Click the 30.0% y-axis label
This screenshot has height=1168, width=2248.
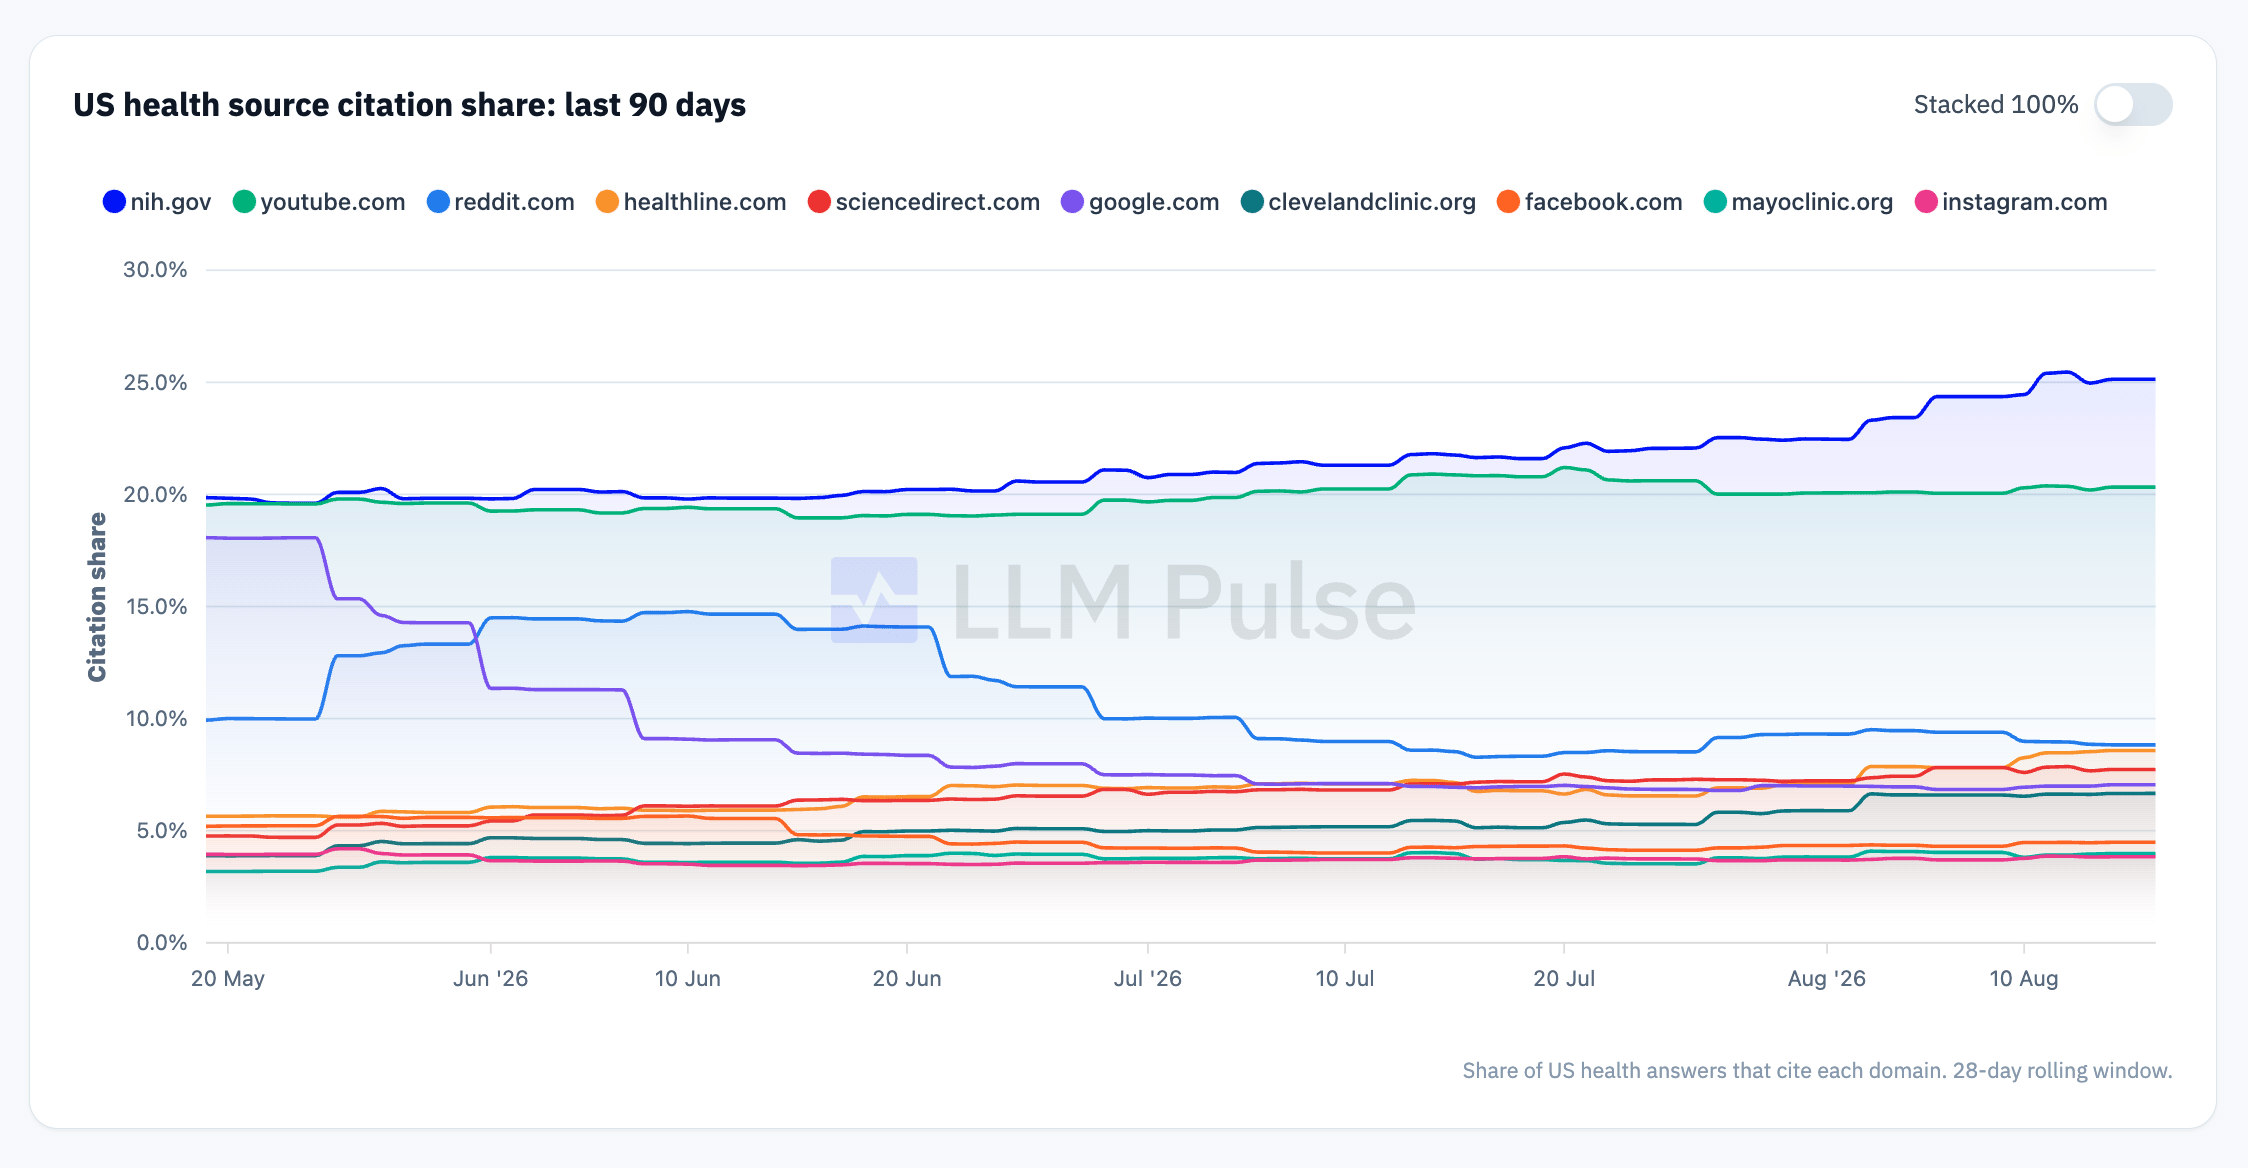coord(155,270)
